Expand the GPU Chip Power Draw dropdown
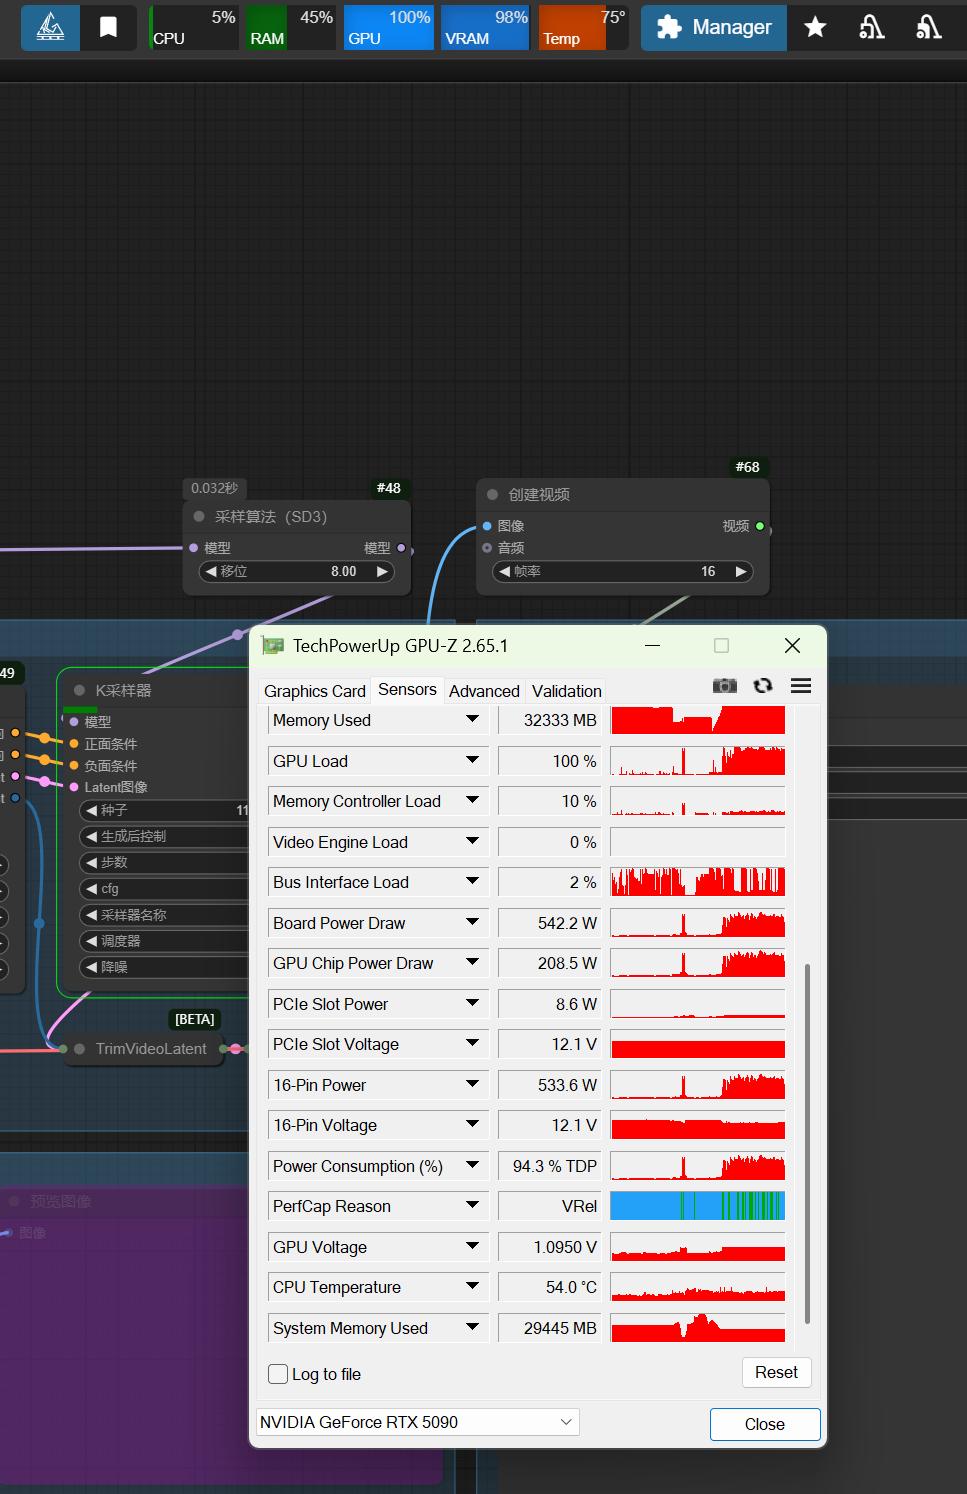This screenshot has height=1494, width=967. (472, 962)
